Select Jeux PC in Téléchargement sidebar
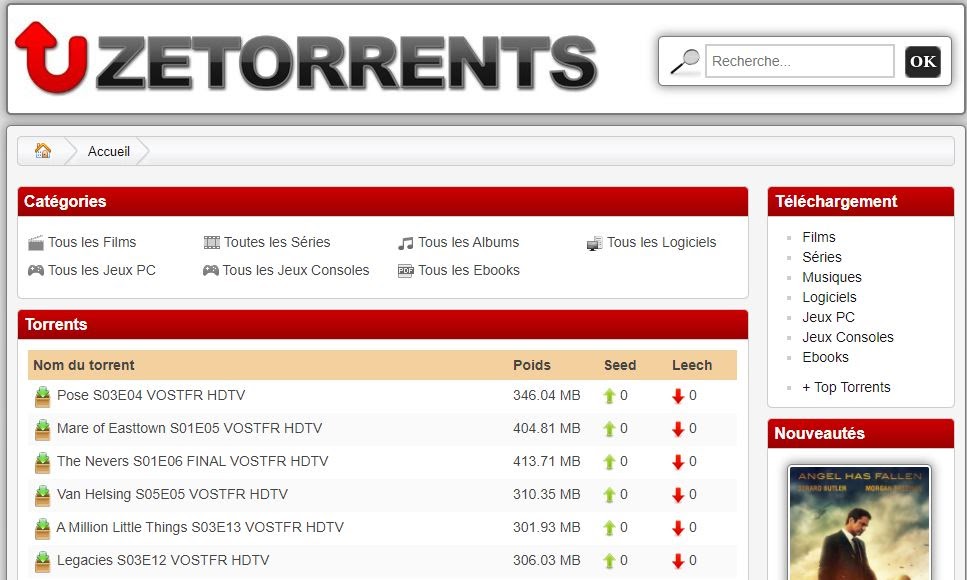967x580 pixels. click(828, 317)
